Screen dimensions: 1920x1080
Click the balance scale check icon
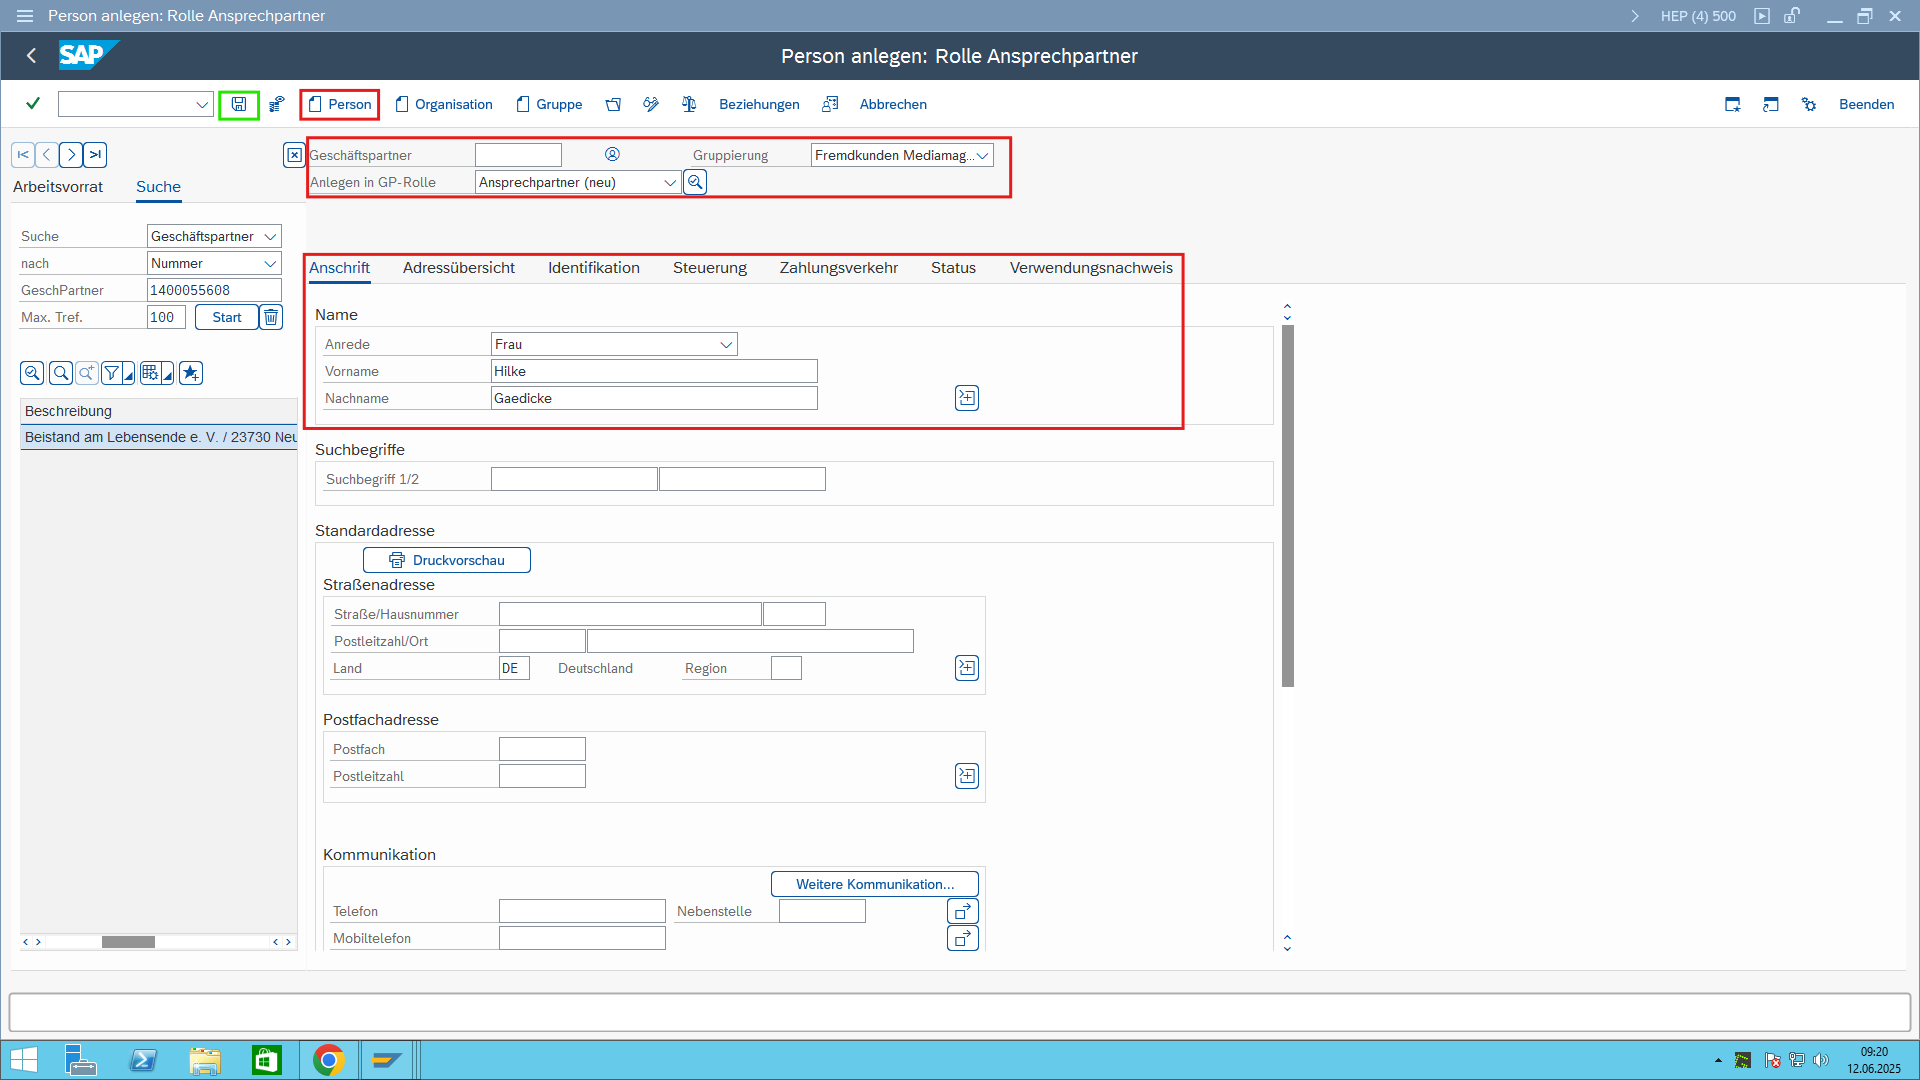pos(689,104)
